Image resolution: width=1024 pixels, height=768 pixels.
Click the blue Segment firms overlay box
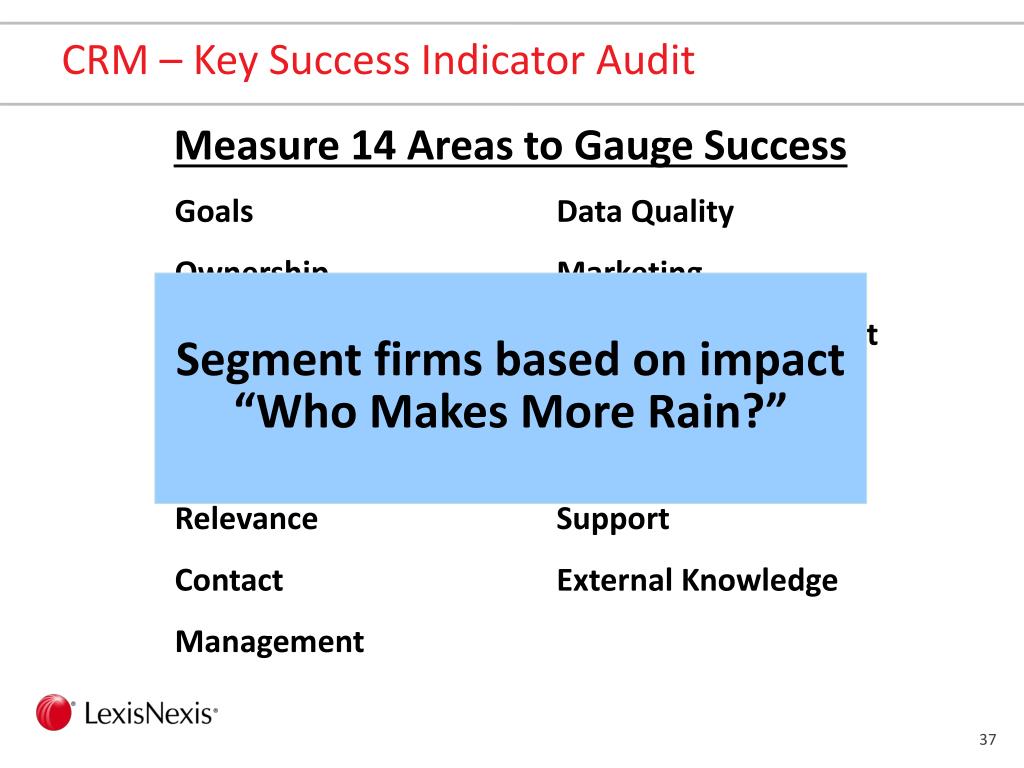511,388
